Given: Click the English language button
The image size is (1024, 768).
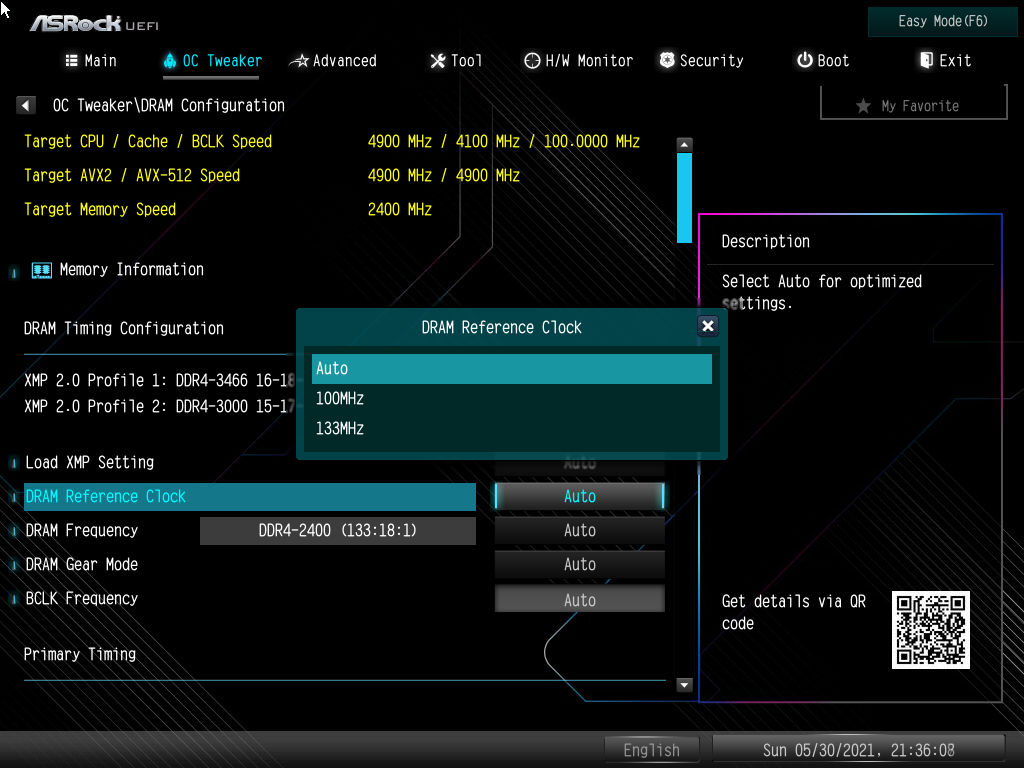Looking at the screenshot, I should pos(651,750).
